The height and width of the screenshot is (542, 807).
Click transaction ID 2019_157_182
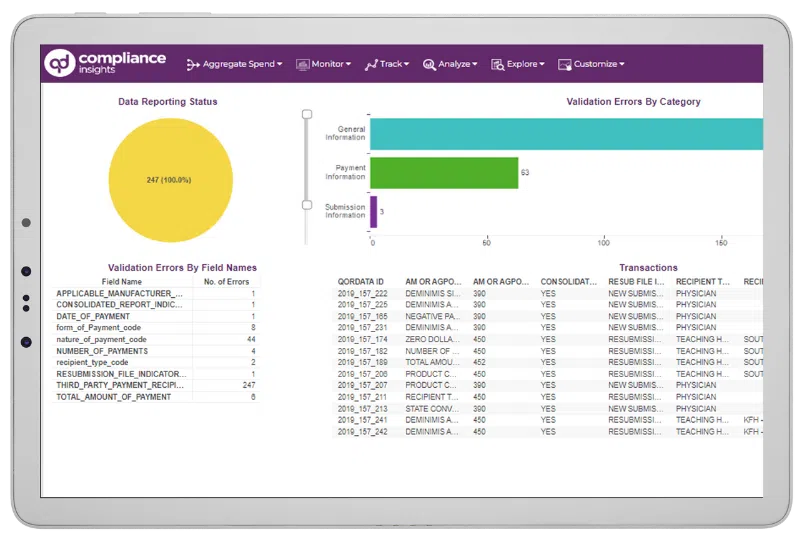[362, 351]
